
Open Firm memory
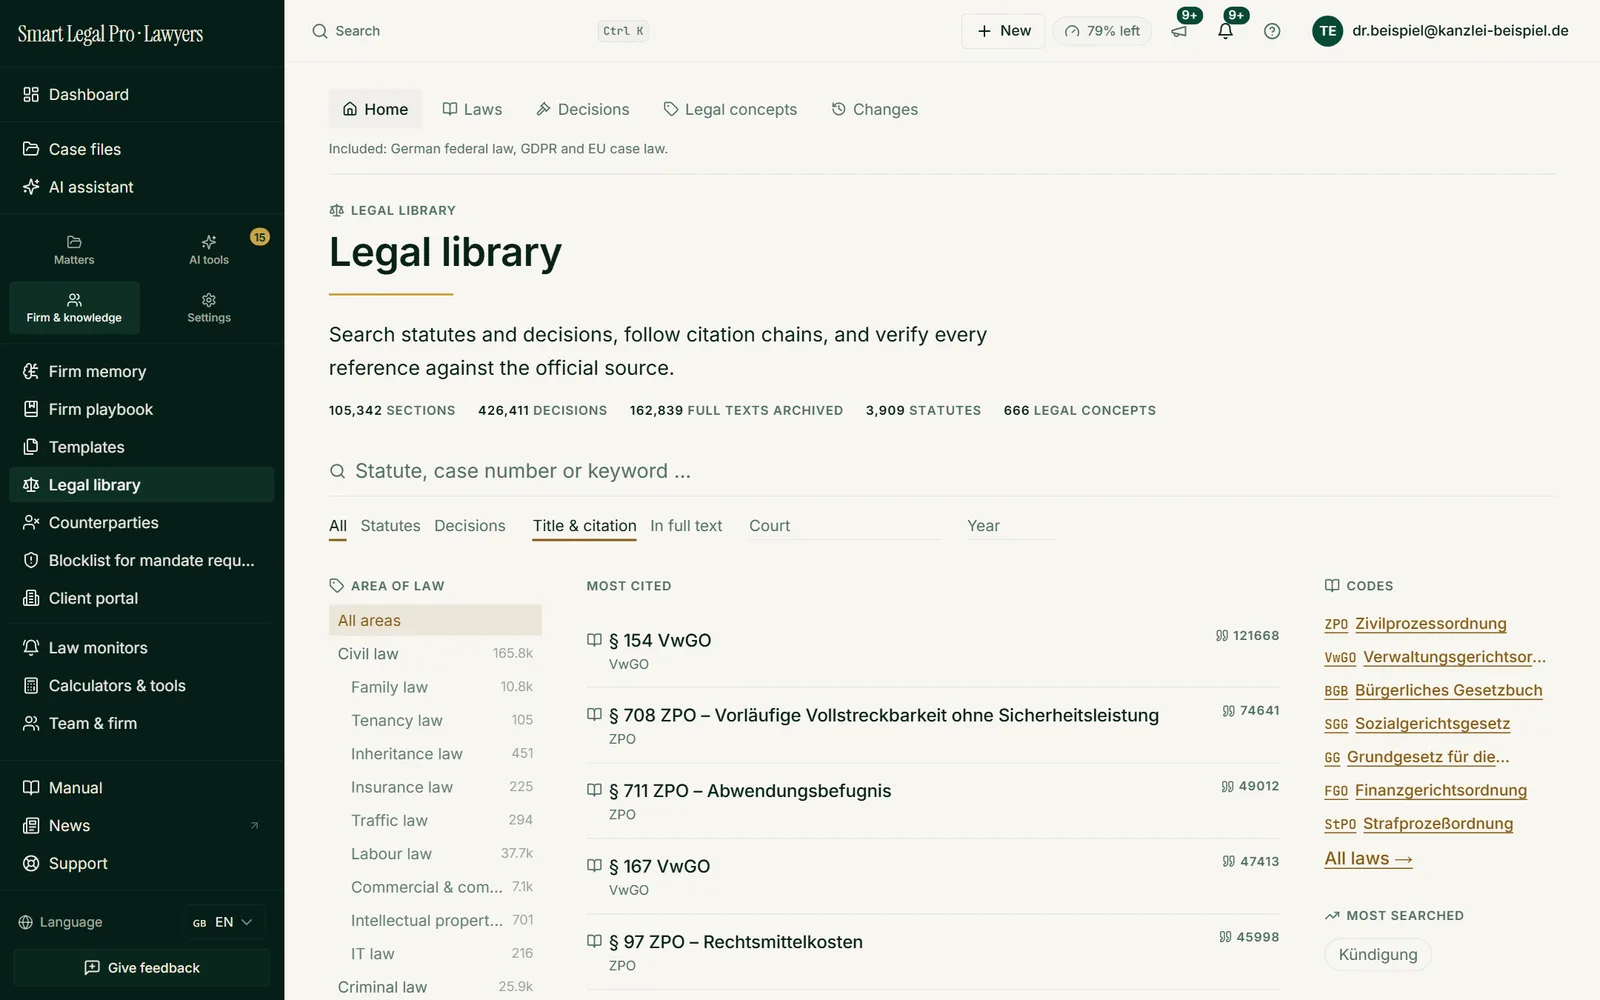click(141, 371)
